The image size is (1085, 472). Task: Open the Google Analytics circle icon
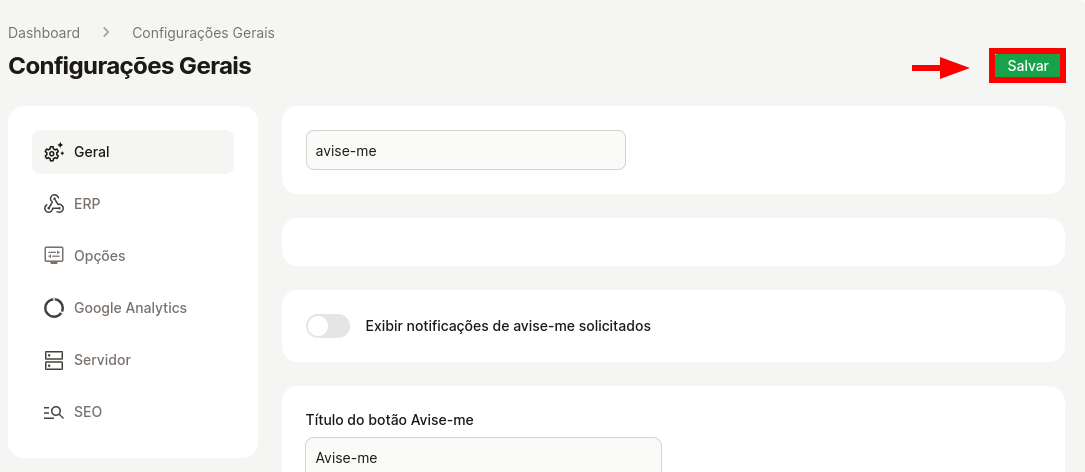tap(54, 307)
